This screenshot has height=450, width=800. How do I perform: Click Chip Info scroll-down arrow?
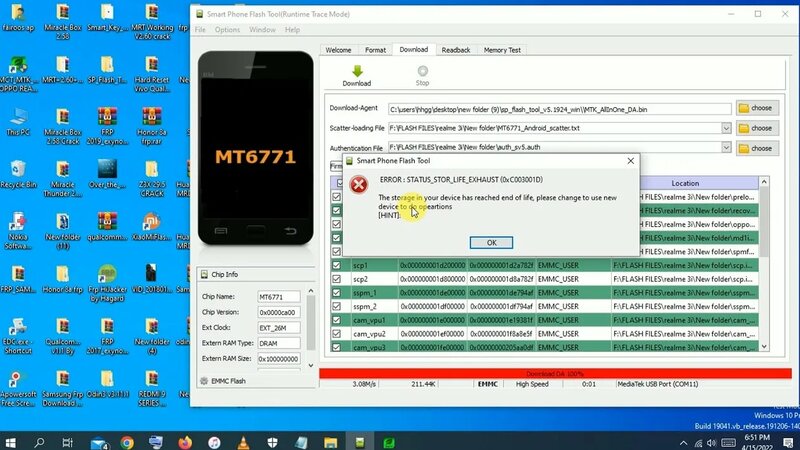pos(311,366)
